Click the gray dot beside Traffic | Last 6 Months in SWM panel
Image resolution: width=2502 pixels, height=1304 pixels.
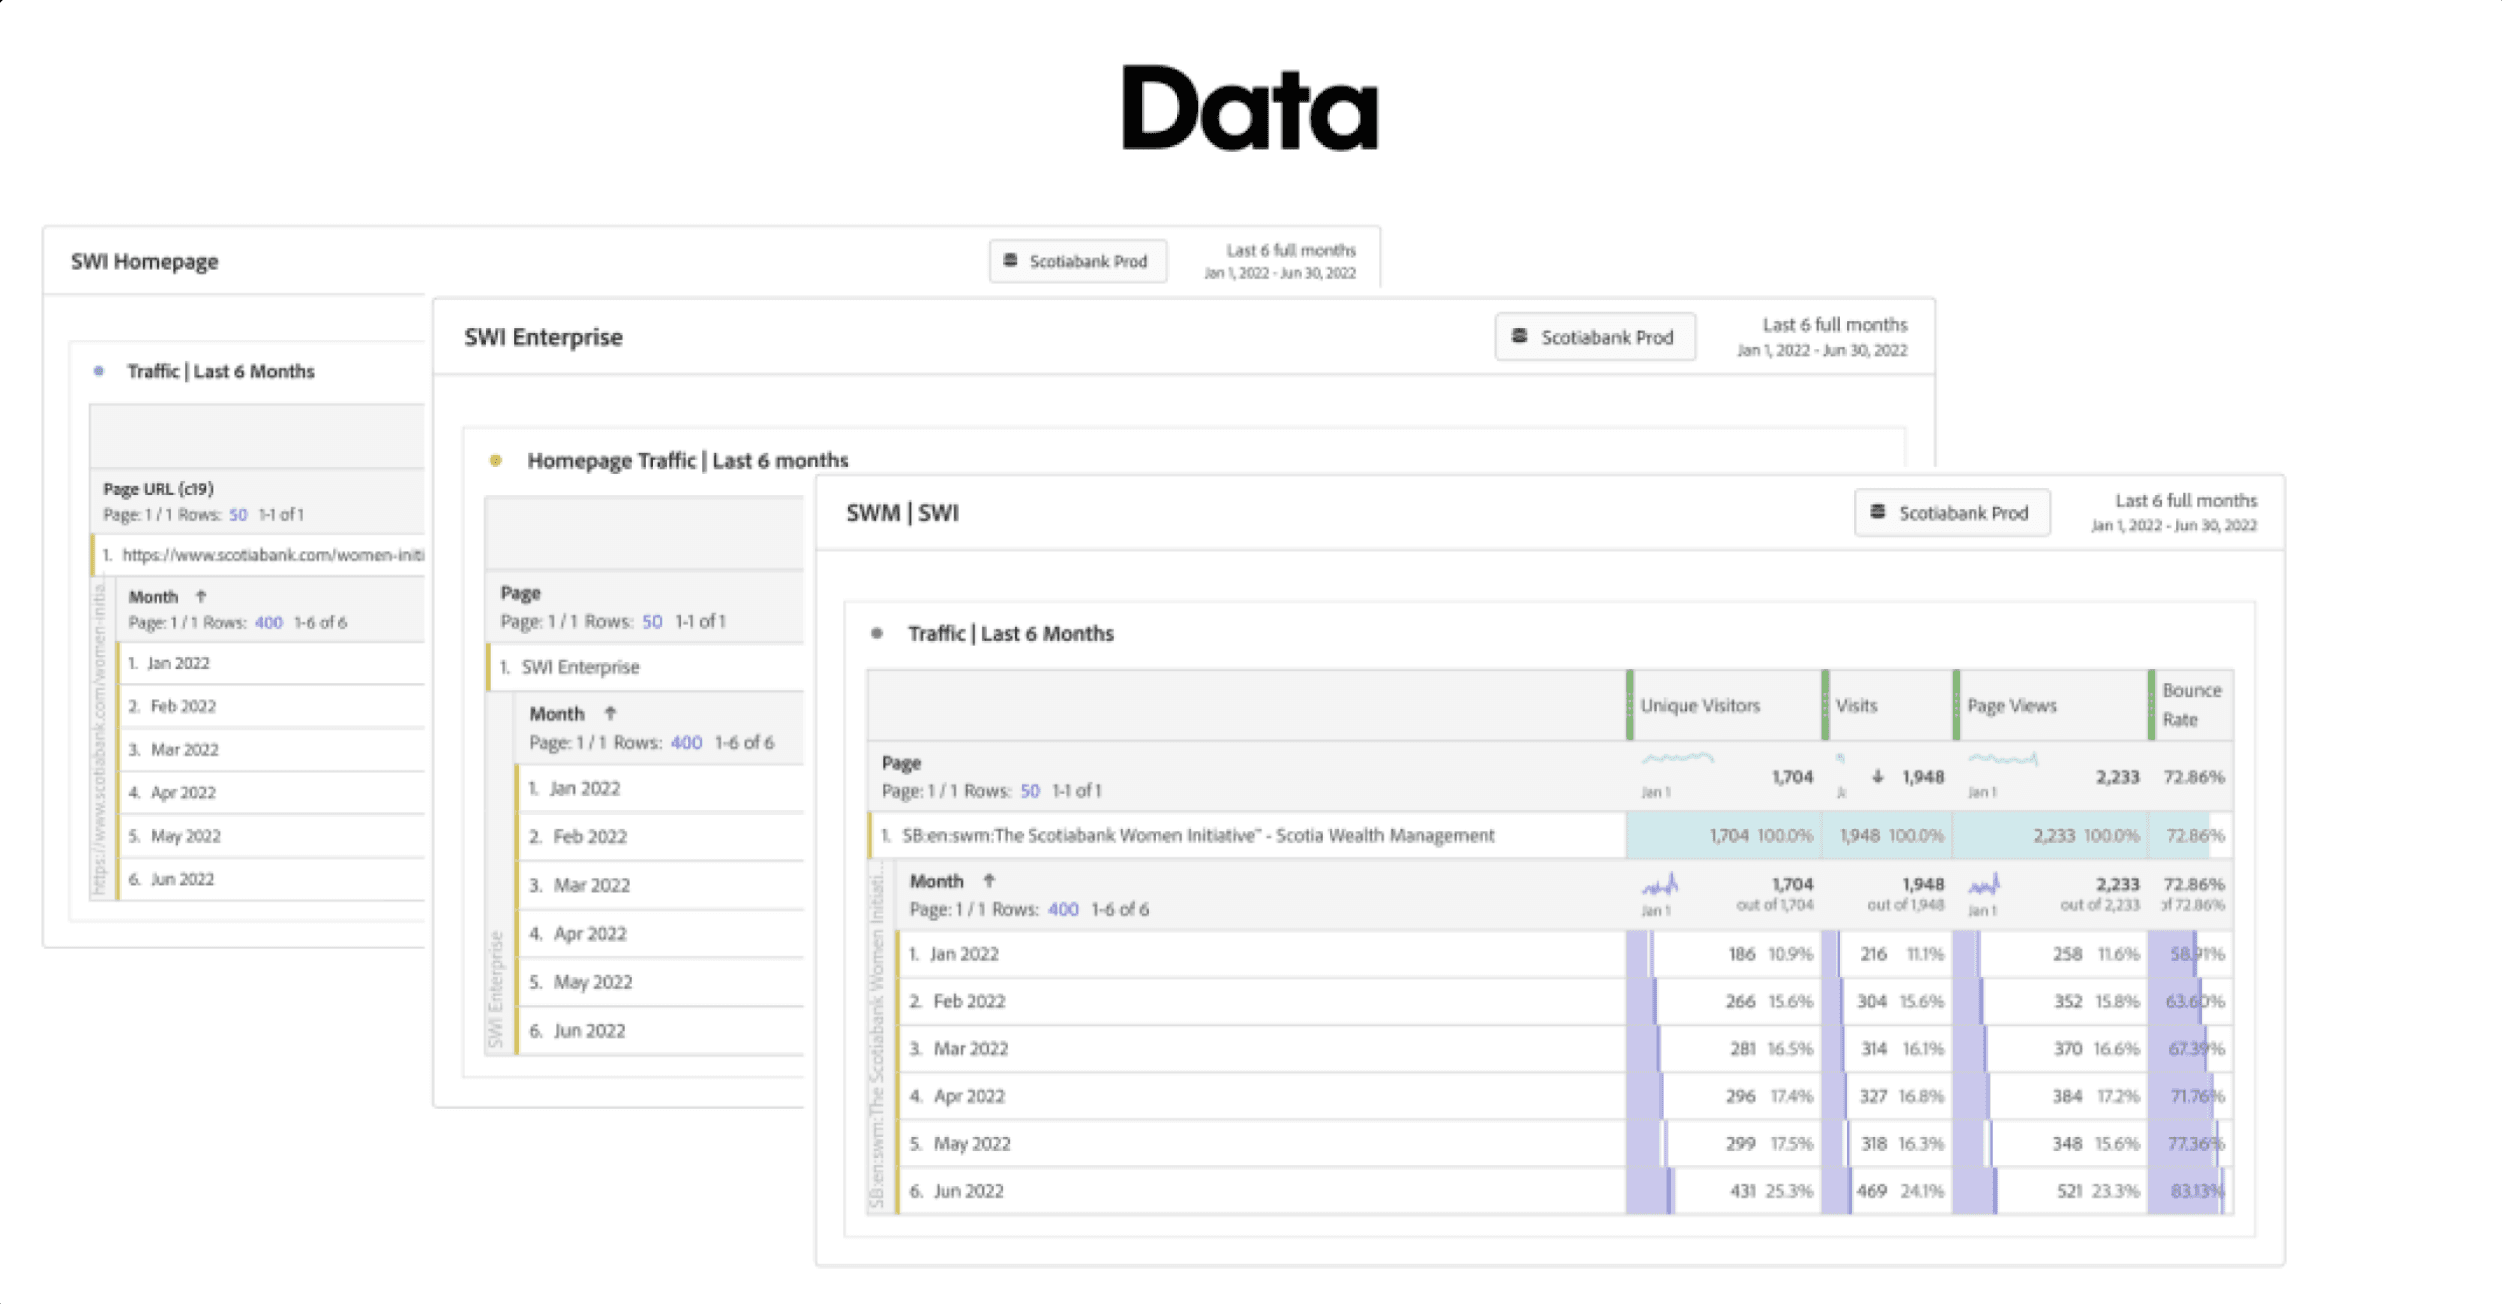coord(877,633)
